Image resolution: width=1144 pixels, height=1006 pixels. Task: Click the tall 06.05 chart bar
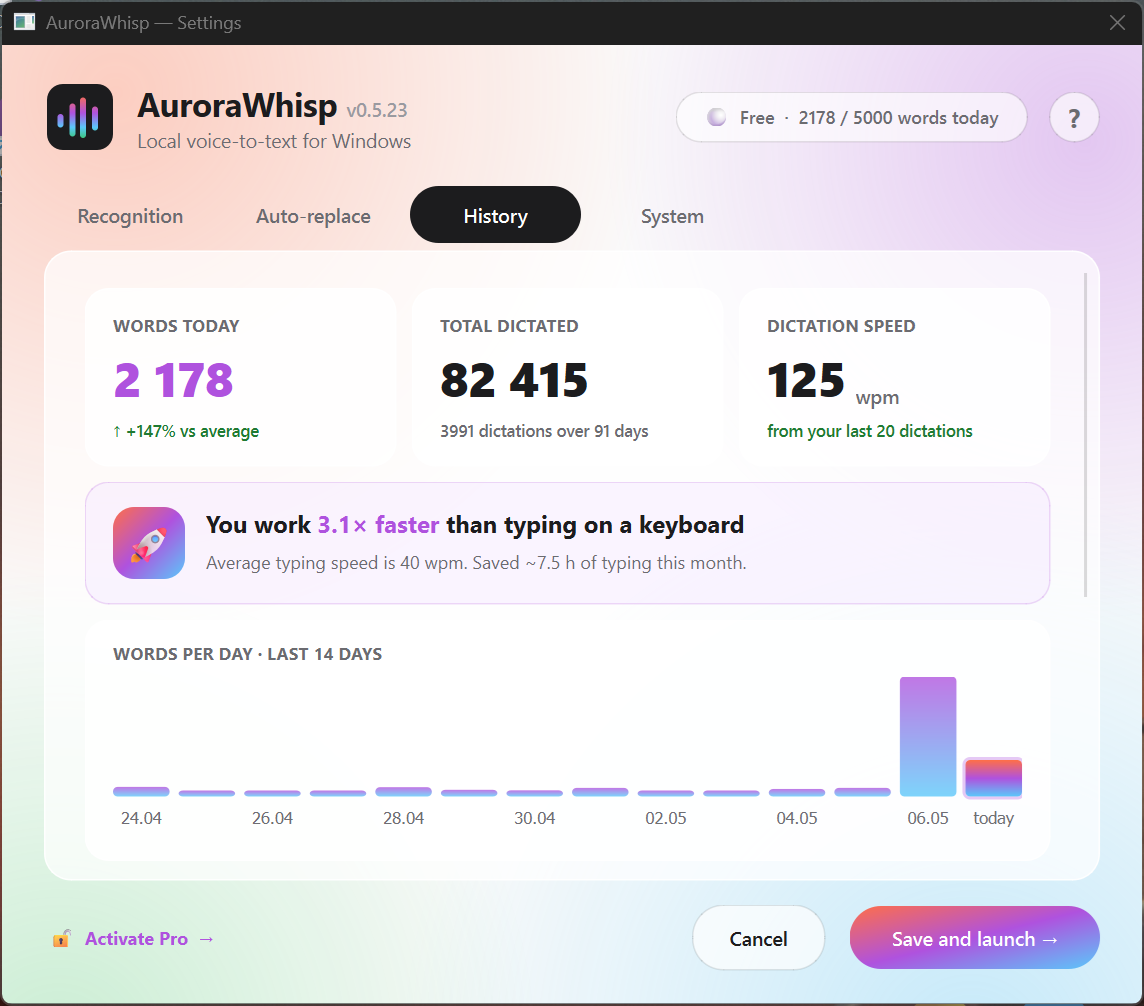tap(928, 737)
